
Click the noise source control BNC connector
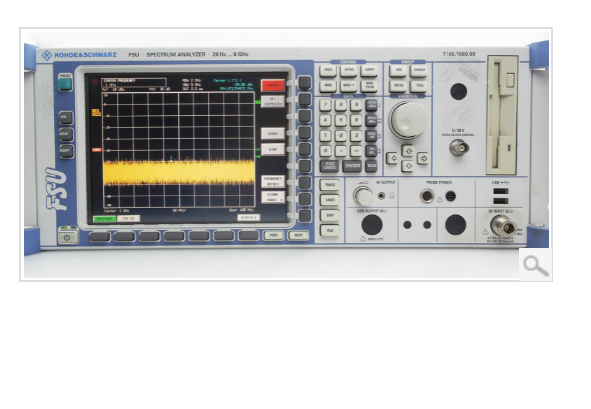tap(459, 148)
